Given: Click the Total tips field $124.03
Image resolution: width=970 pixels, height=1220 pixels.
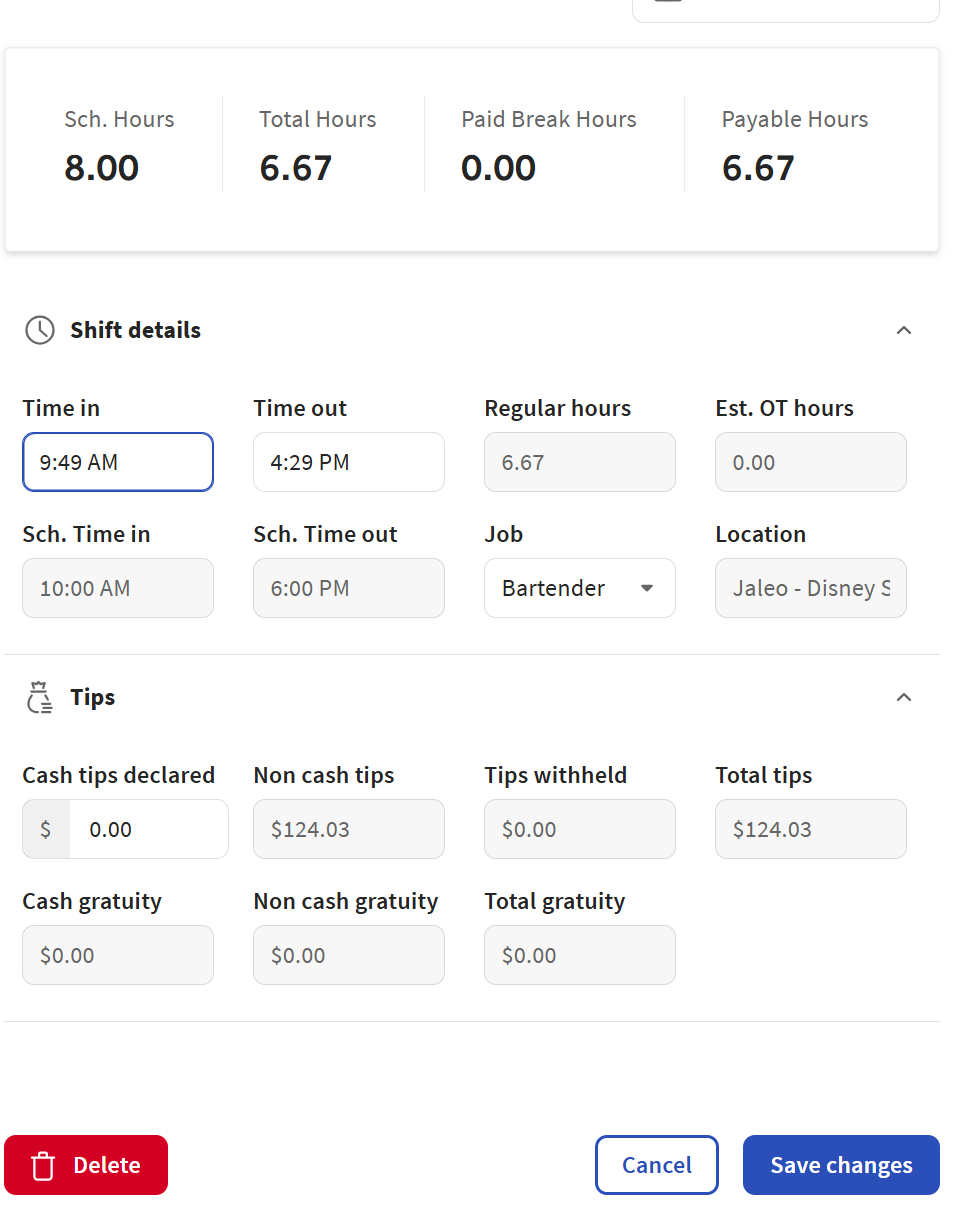Looking at the screenshot, I should click(811, 829).
